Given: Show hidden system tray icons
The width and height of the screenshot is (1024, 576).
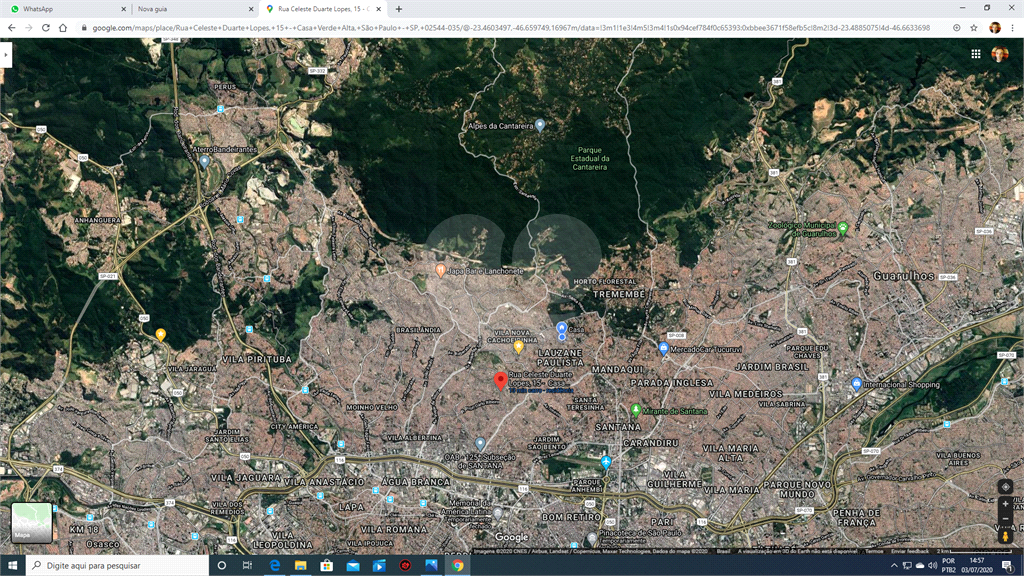Looking at the screenshot, I should [x=892, y=566].
